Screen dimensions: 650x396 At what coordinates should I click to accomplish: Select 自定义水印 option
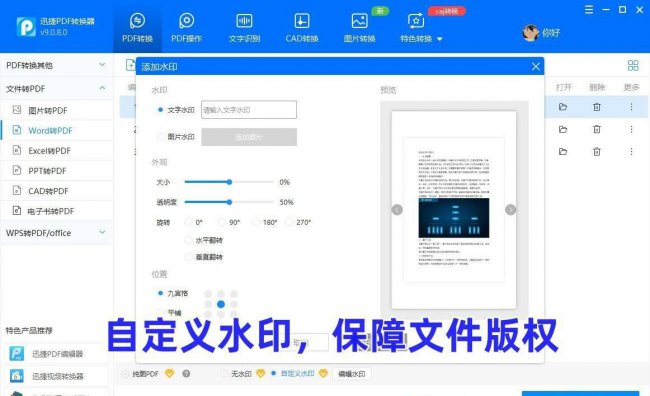coord(273,373)
